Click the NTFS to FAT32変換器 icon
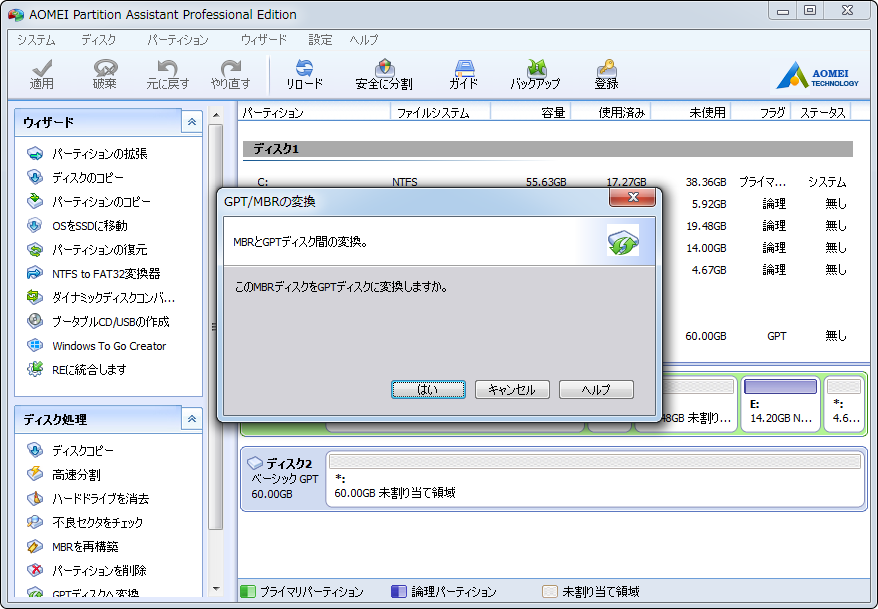This screenshot has width=878, height=609. (35, 273)
